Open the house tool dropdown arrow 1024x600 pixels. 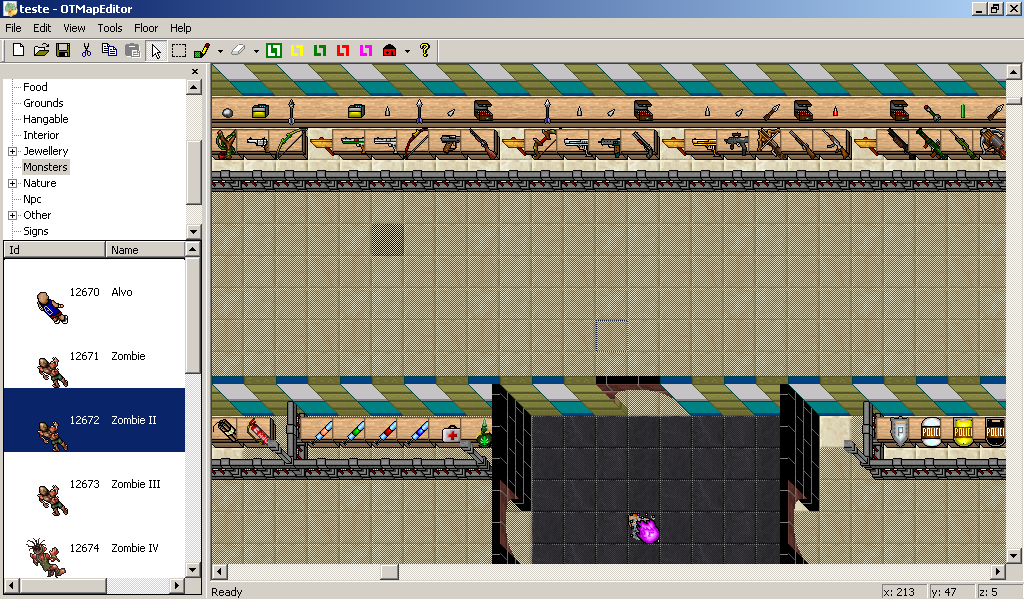(x=408, y=51)
